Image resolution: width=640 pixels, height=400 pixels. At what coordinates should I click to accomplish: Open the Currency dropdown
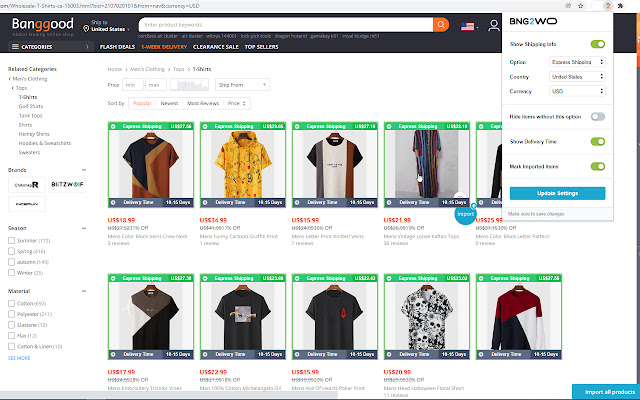coord(577,91)
